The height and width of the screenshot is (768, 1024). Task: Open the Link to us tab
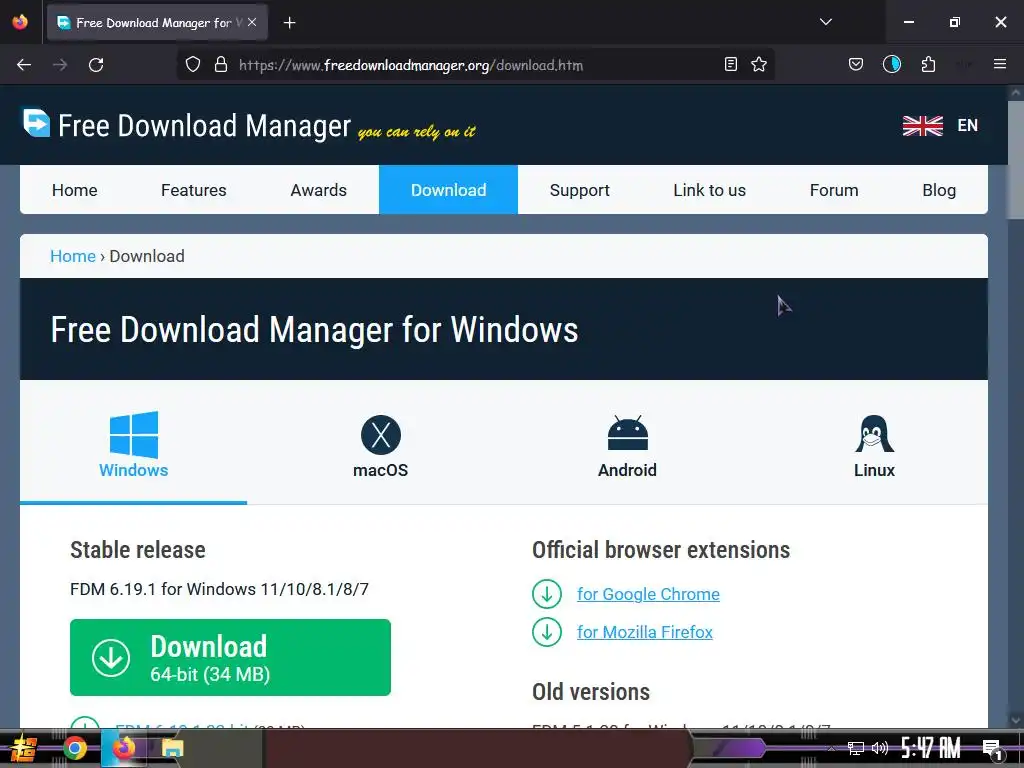(709, 190)
